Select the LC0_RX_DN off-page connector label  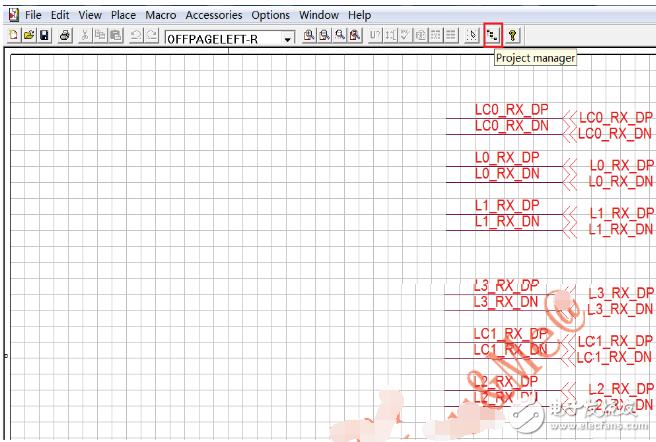point(615,134)
